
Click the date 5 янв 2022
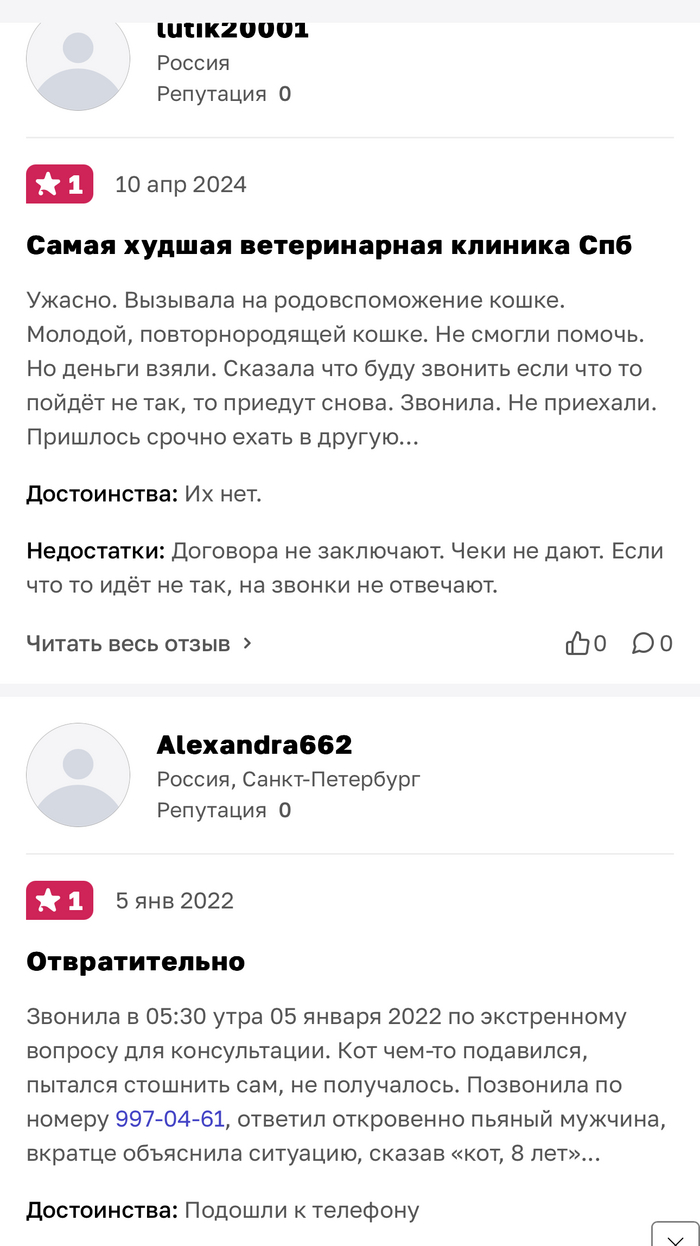[x=175, y=901]
